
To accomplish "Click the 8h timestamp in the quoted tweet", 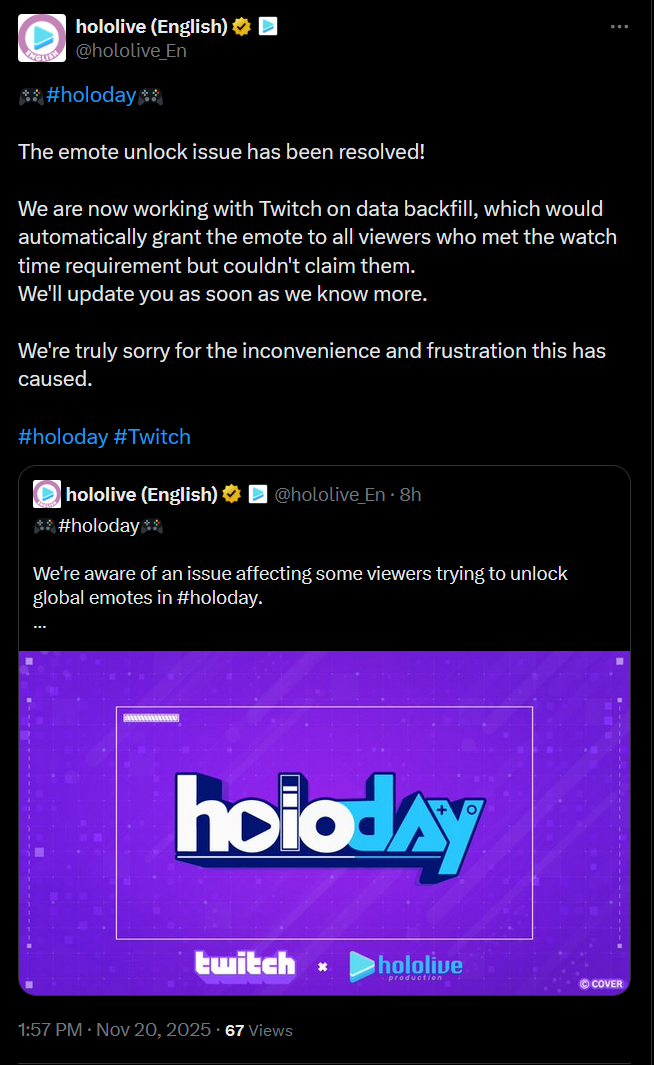I will pyautogui.click(x=410, y=494).
